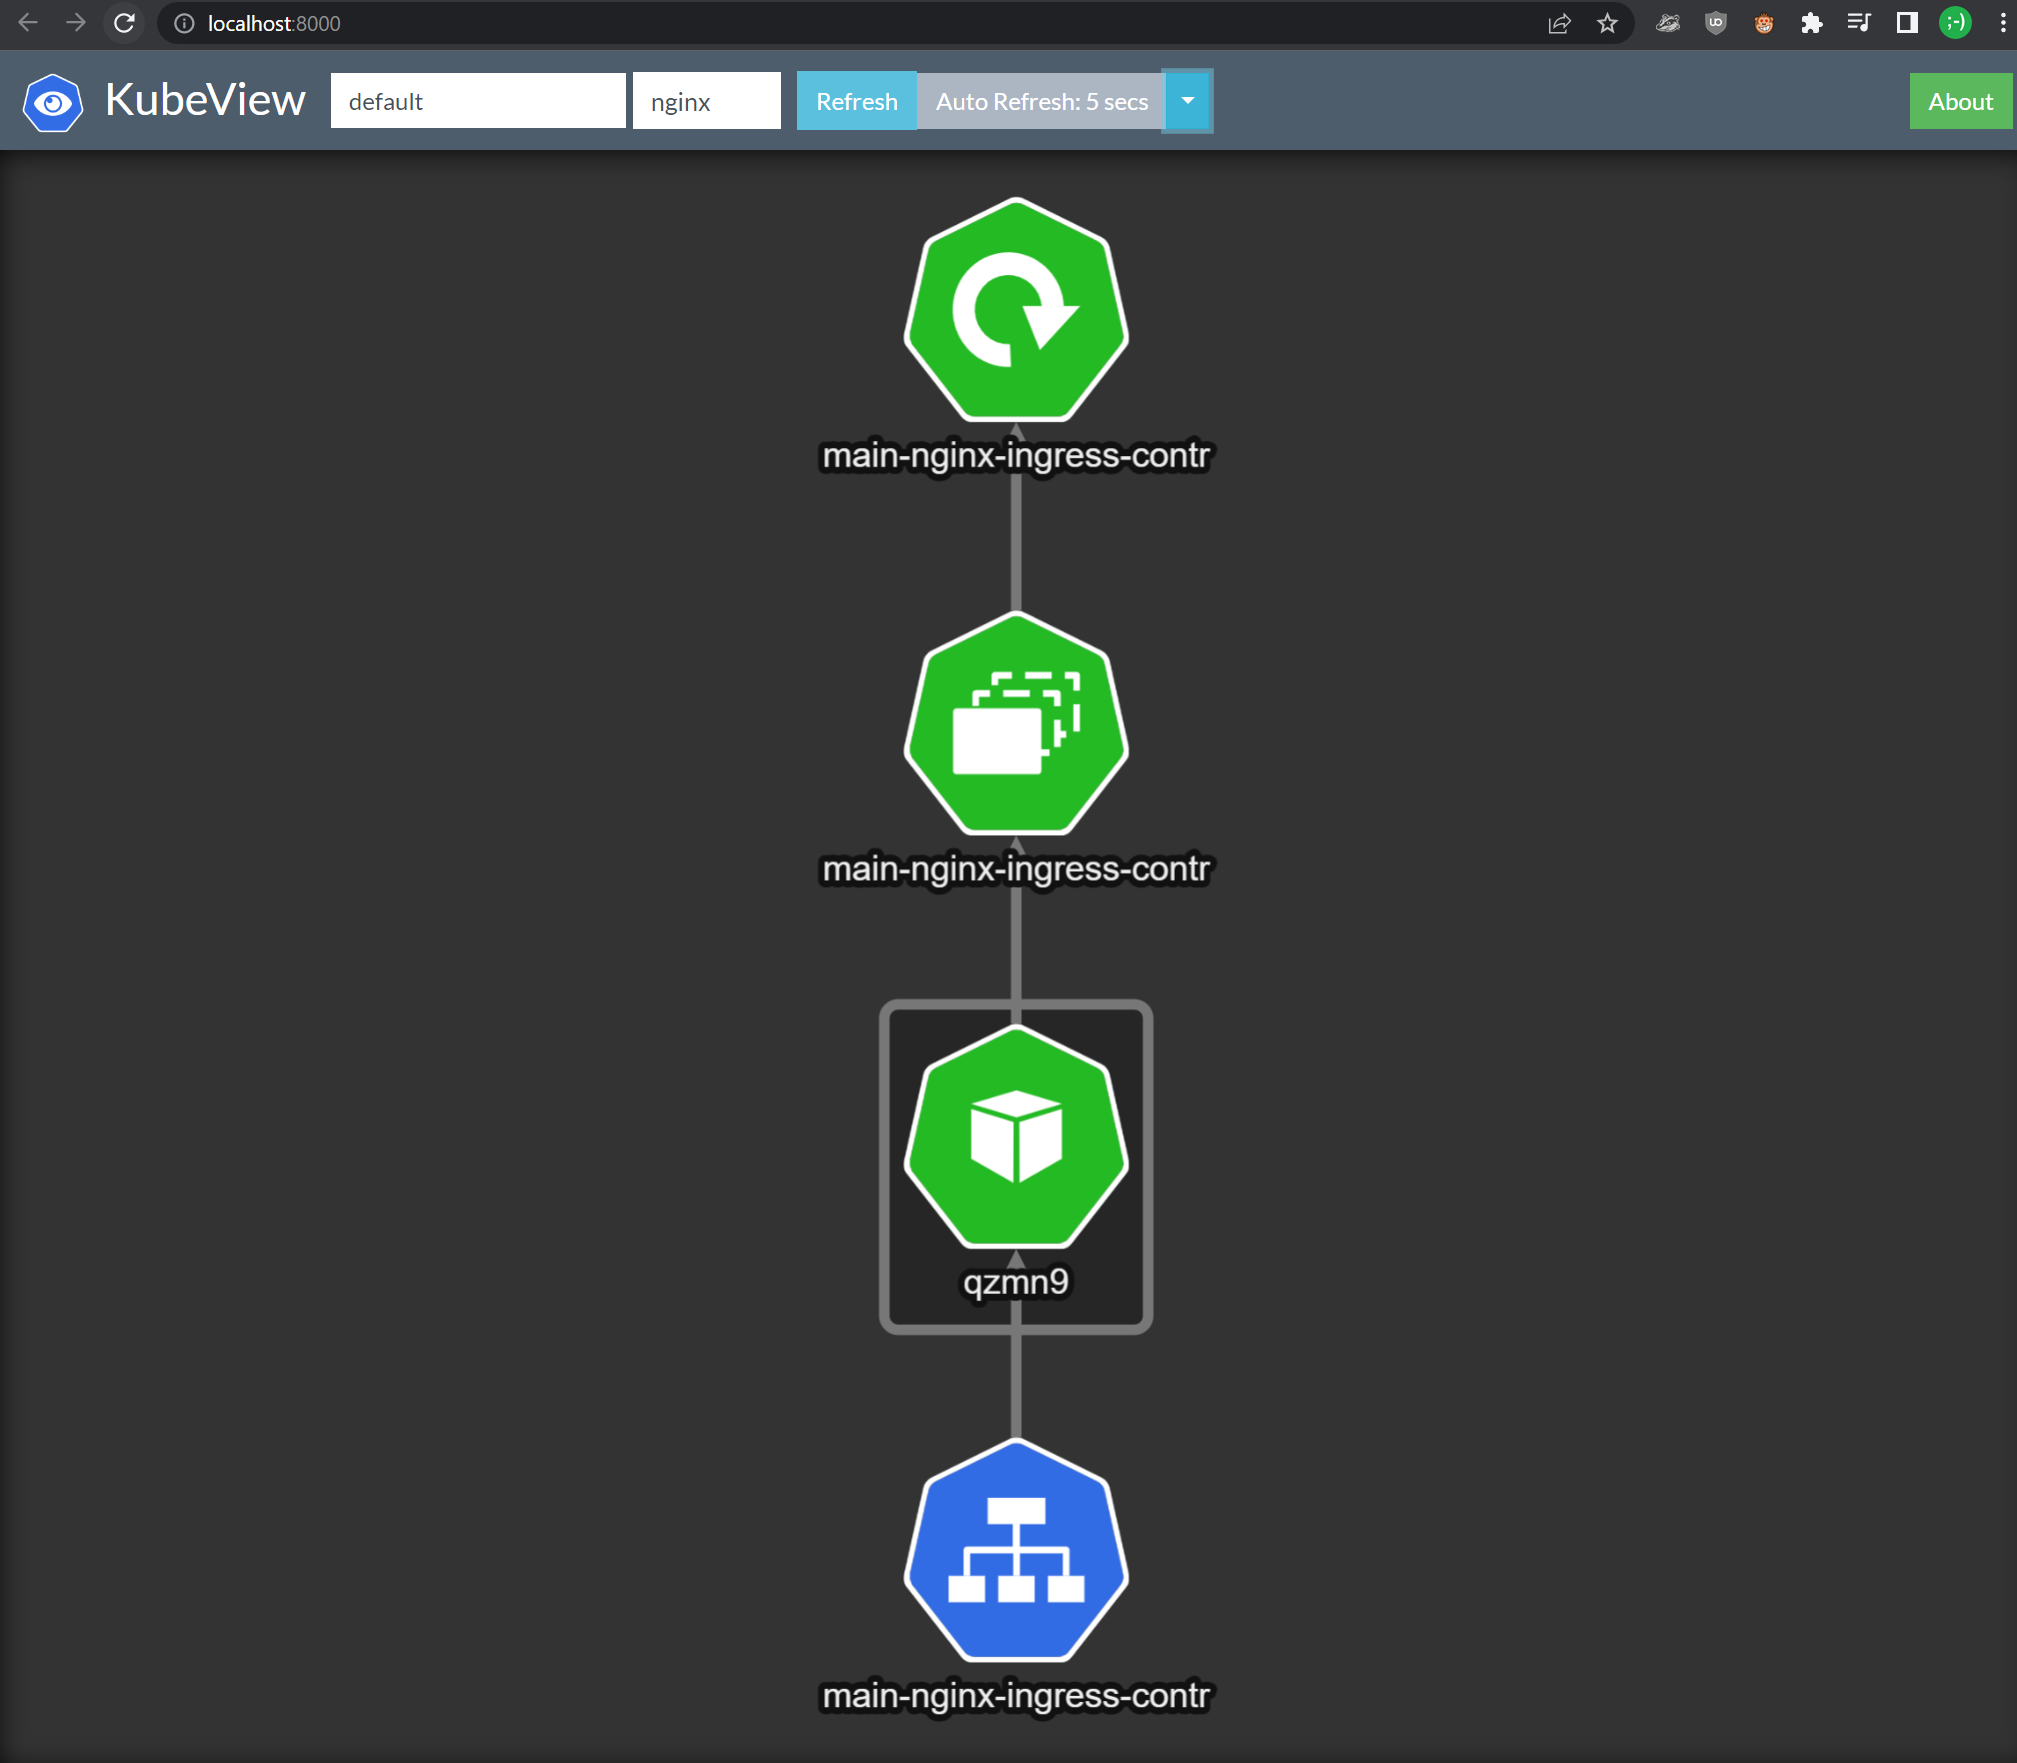
Task: Select the blue Service node icon
Action: point(1016,1551)
